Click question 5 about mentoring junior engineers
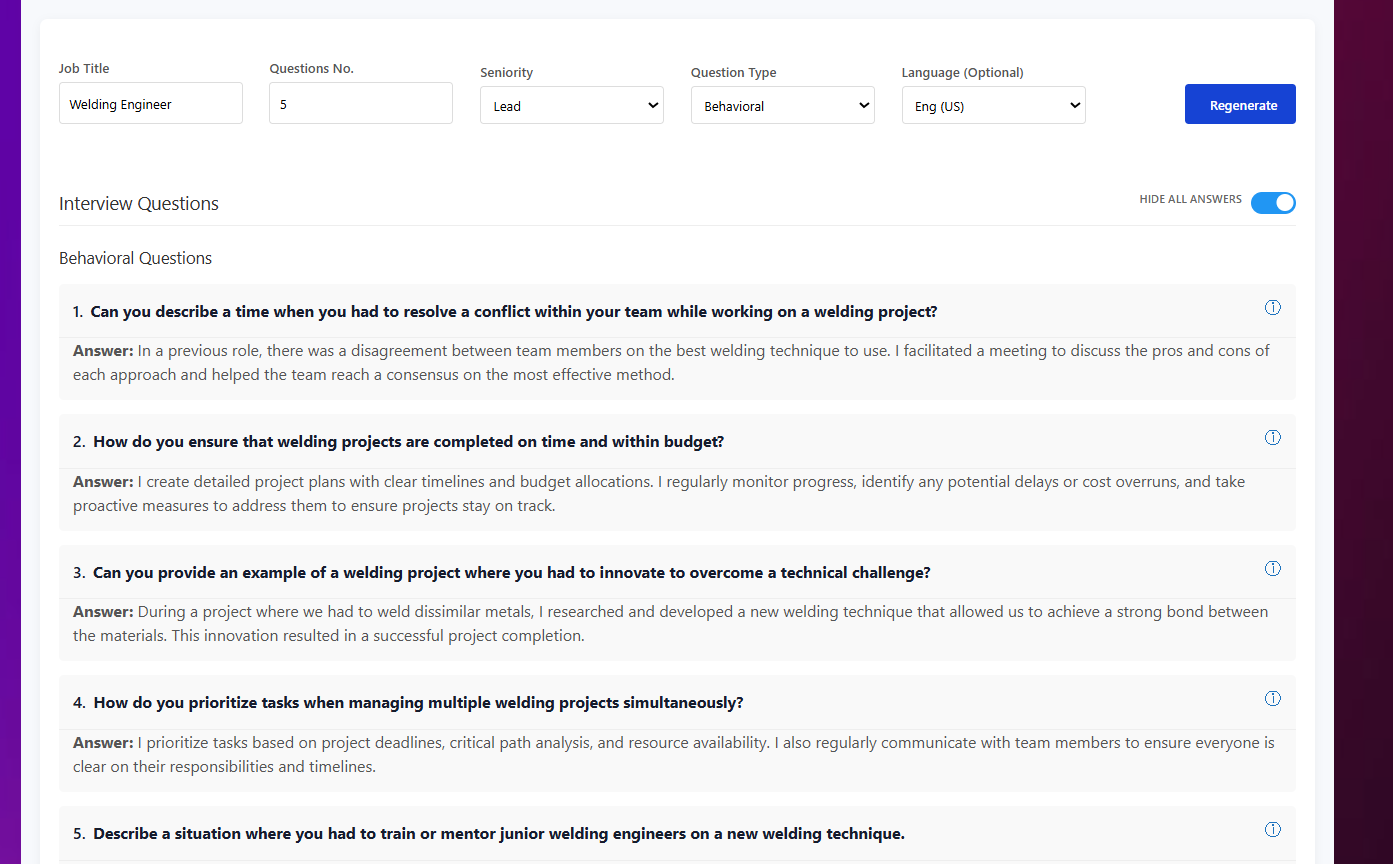Image resolution: width=1393 pixels, height=864 pixels. click(x=489, y=834)
